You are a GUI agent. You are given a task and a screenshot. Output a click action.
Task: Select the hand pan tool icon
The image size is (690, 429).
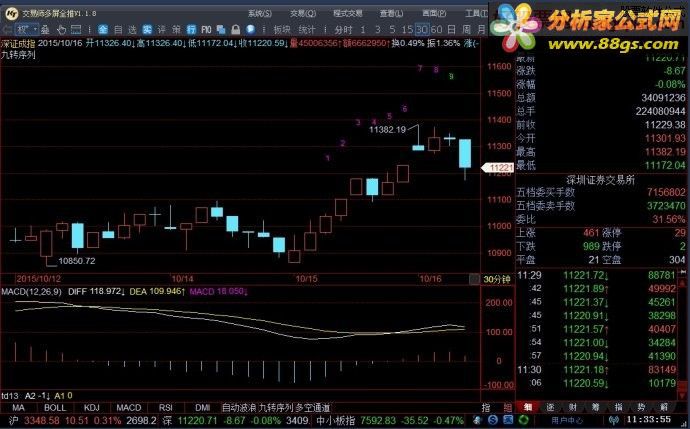pos(61,30)
